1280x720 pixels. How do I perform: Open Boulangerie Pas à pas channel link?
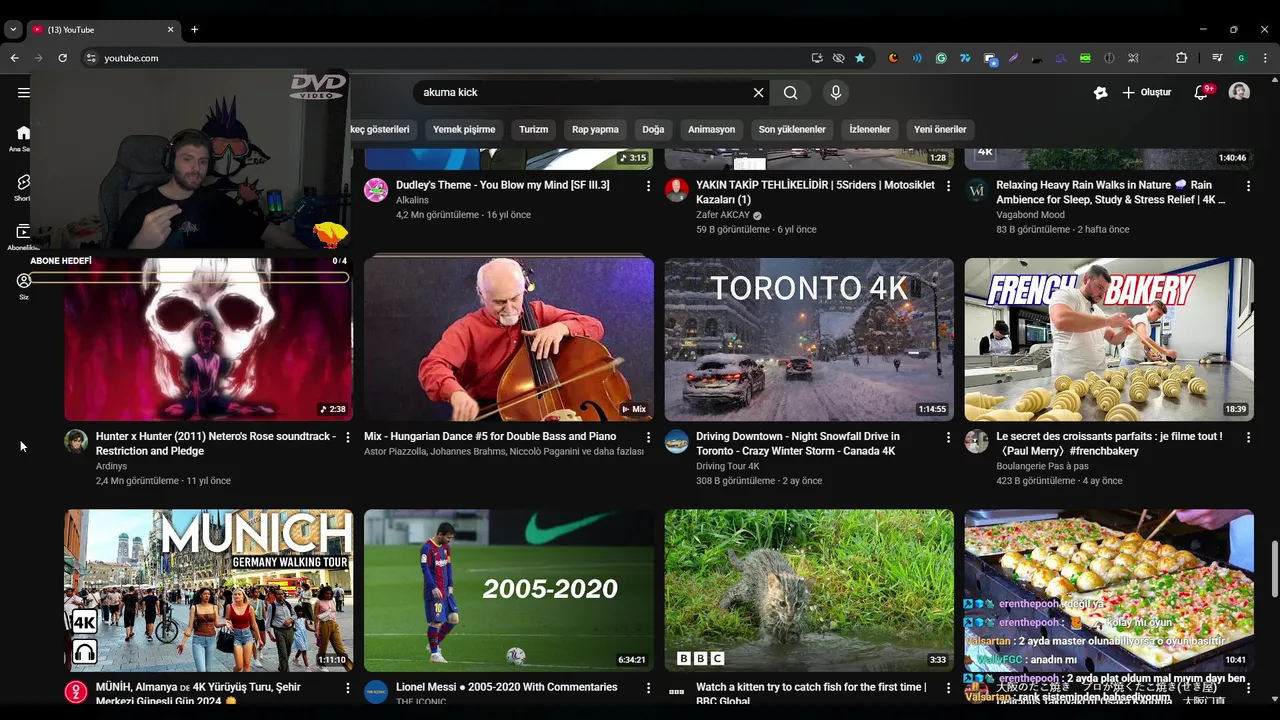coord(1042,466)
